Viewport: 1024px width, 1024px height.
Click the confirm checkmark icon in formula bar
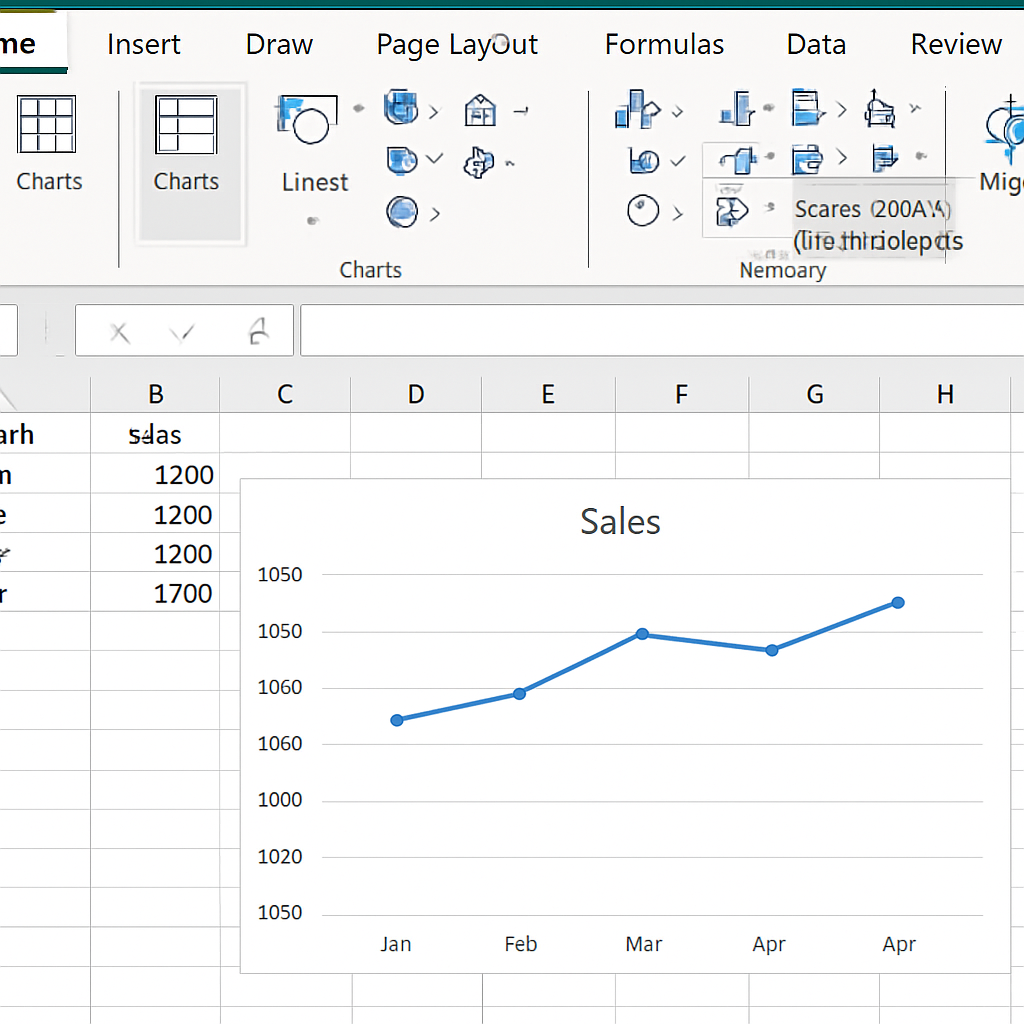pos(182,334)
